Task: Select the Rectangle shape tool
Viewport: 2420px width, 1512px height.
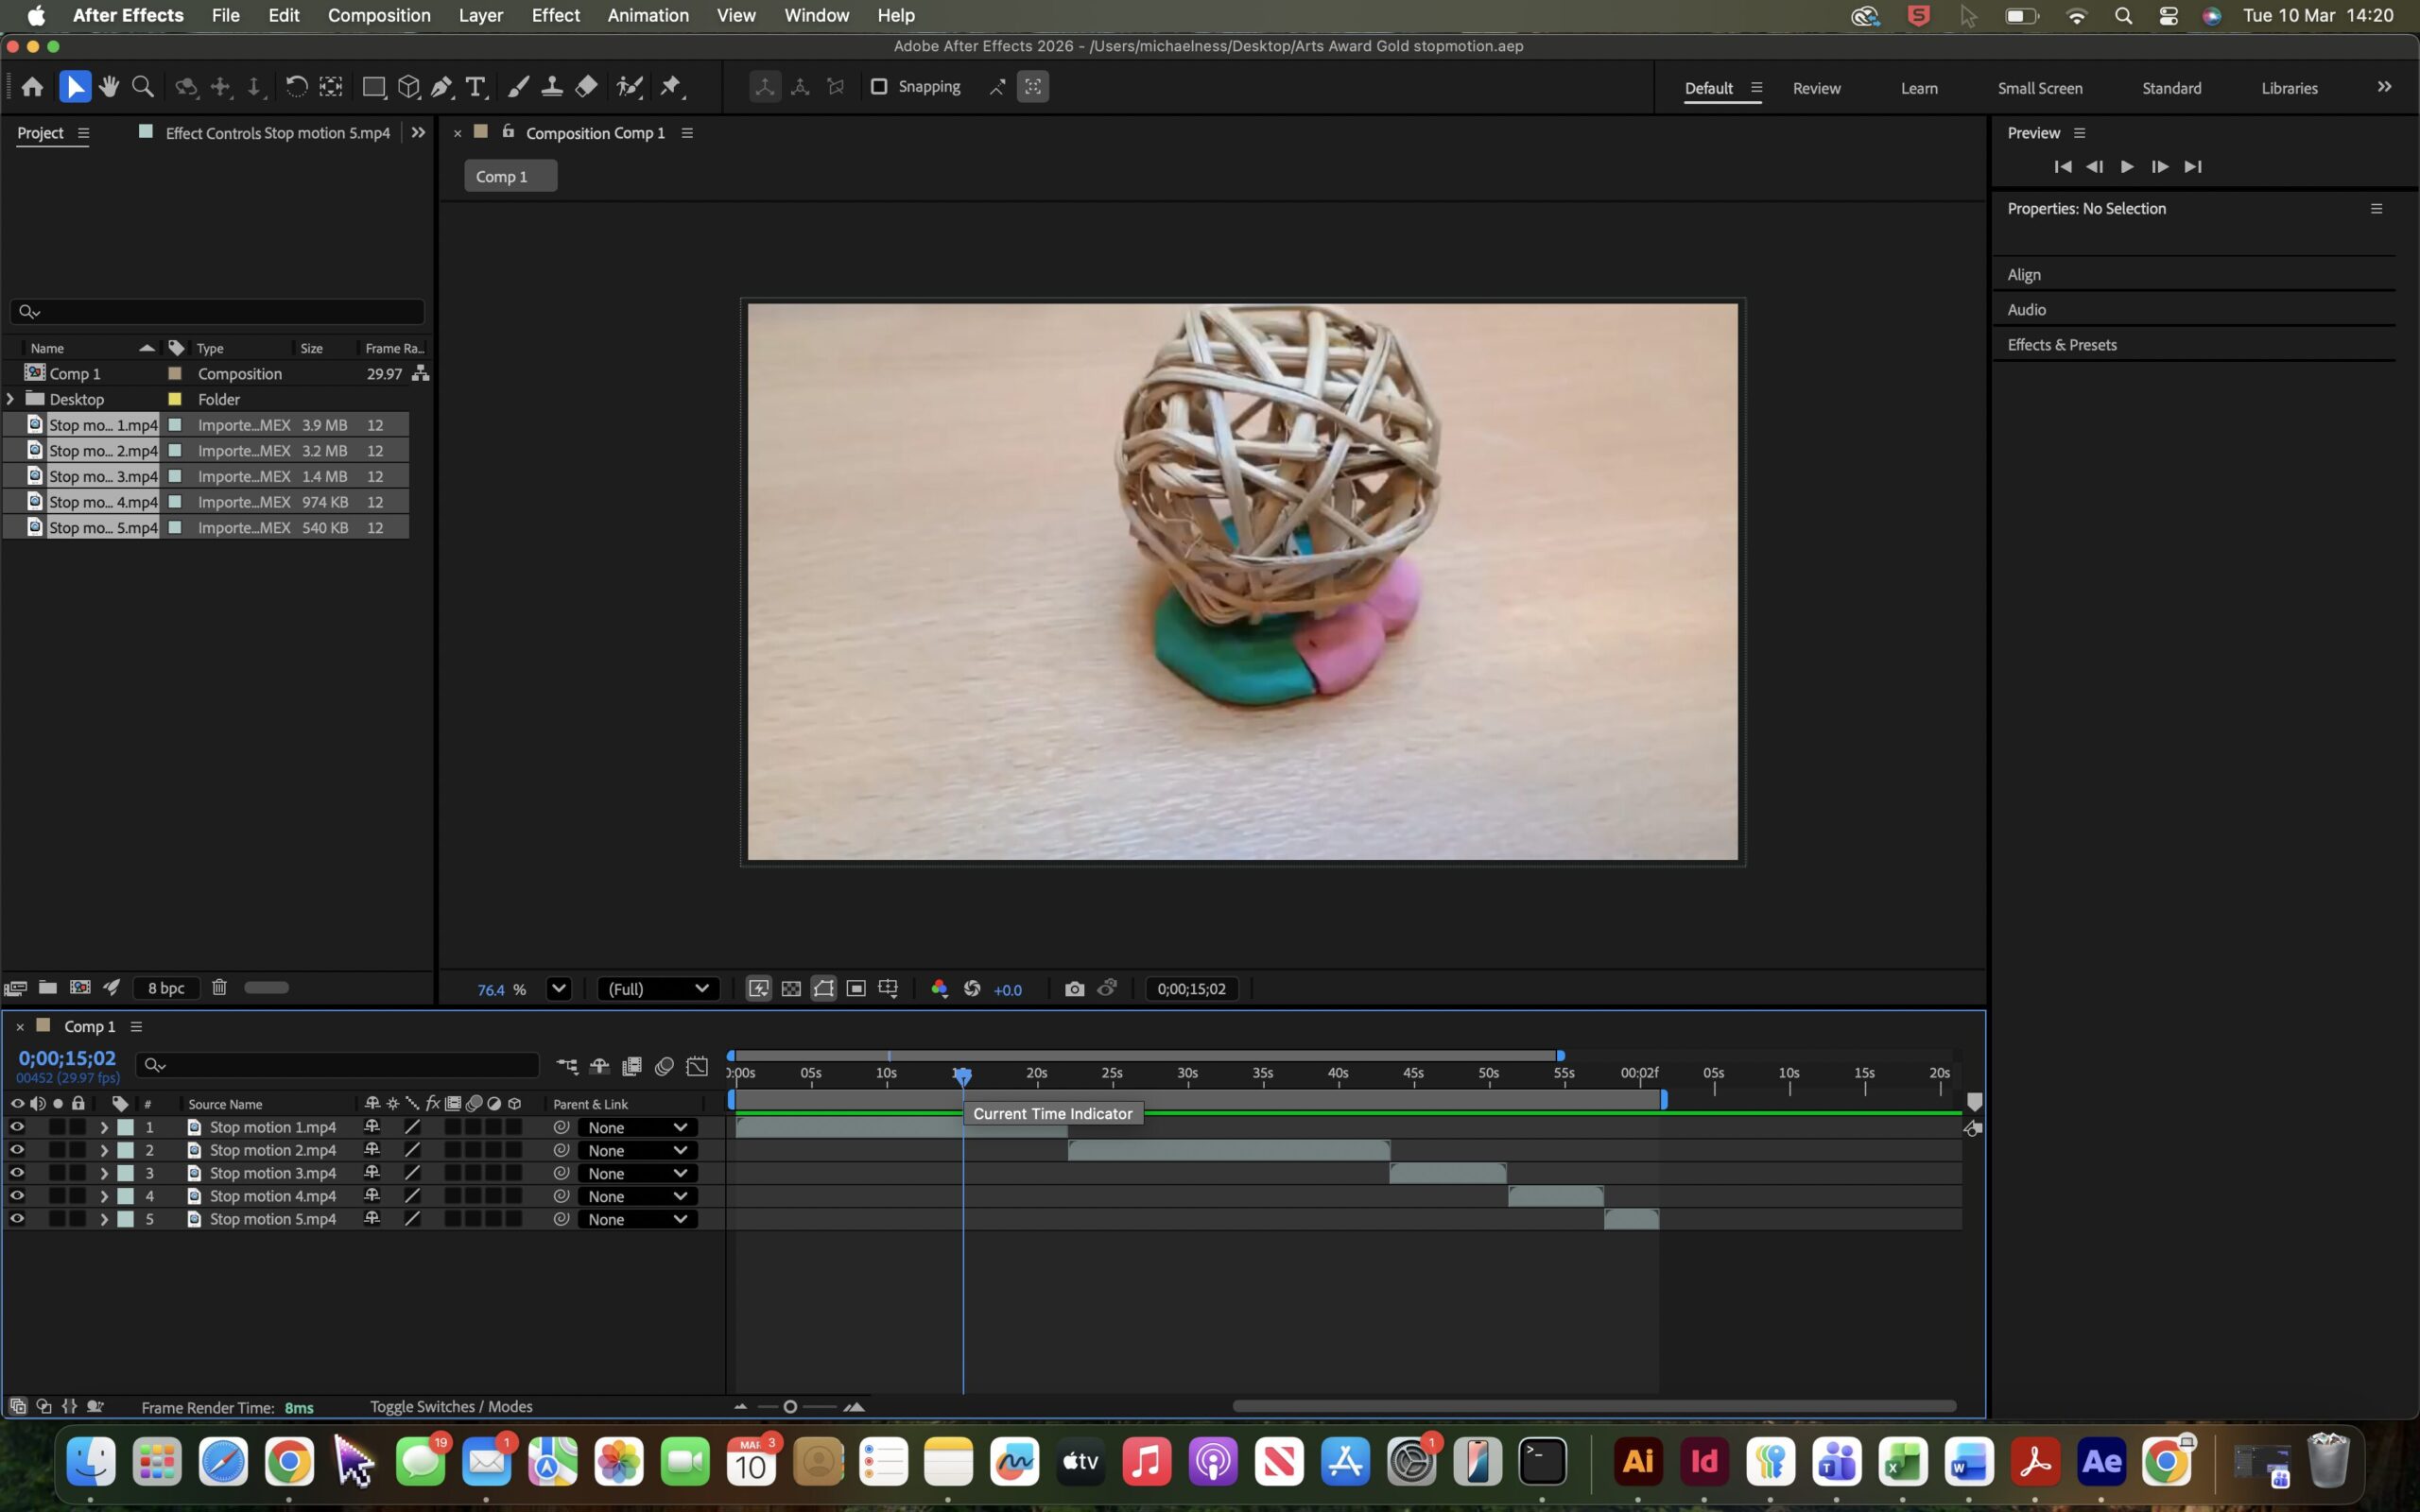Action: coord(373,87)
